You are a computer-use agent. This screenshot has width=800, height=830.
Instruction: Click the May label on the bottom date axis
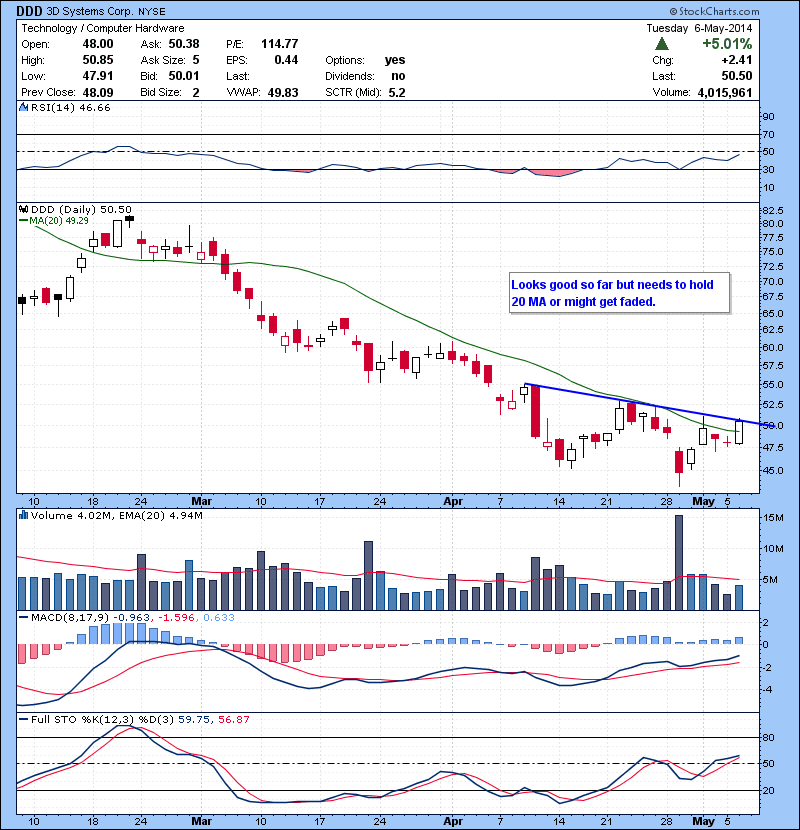704,821
